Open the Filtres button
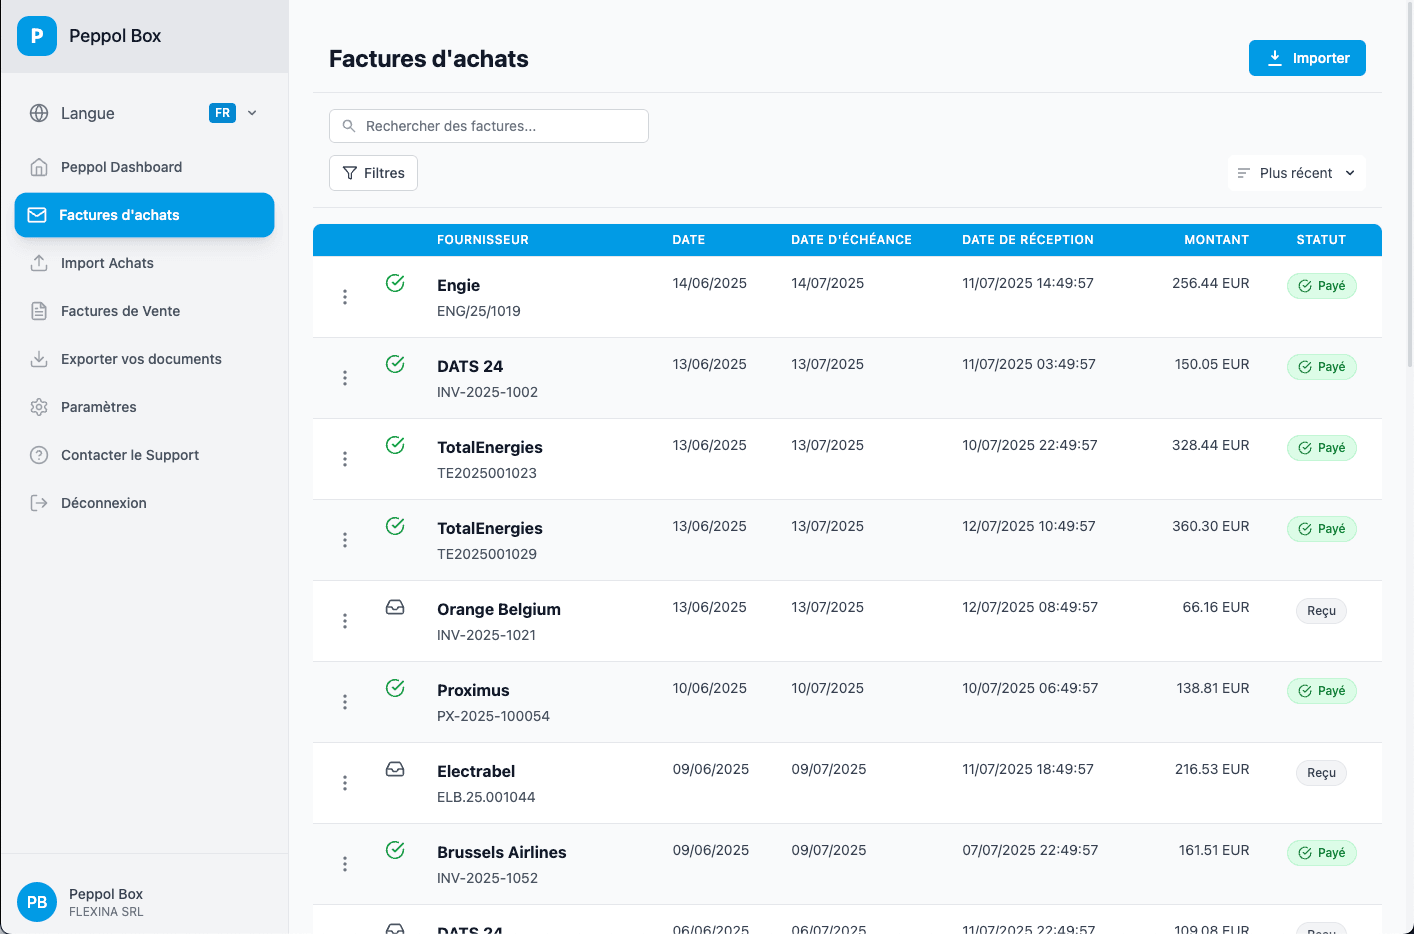 (373, 173)
